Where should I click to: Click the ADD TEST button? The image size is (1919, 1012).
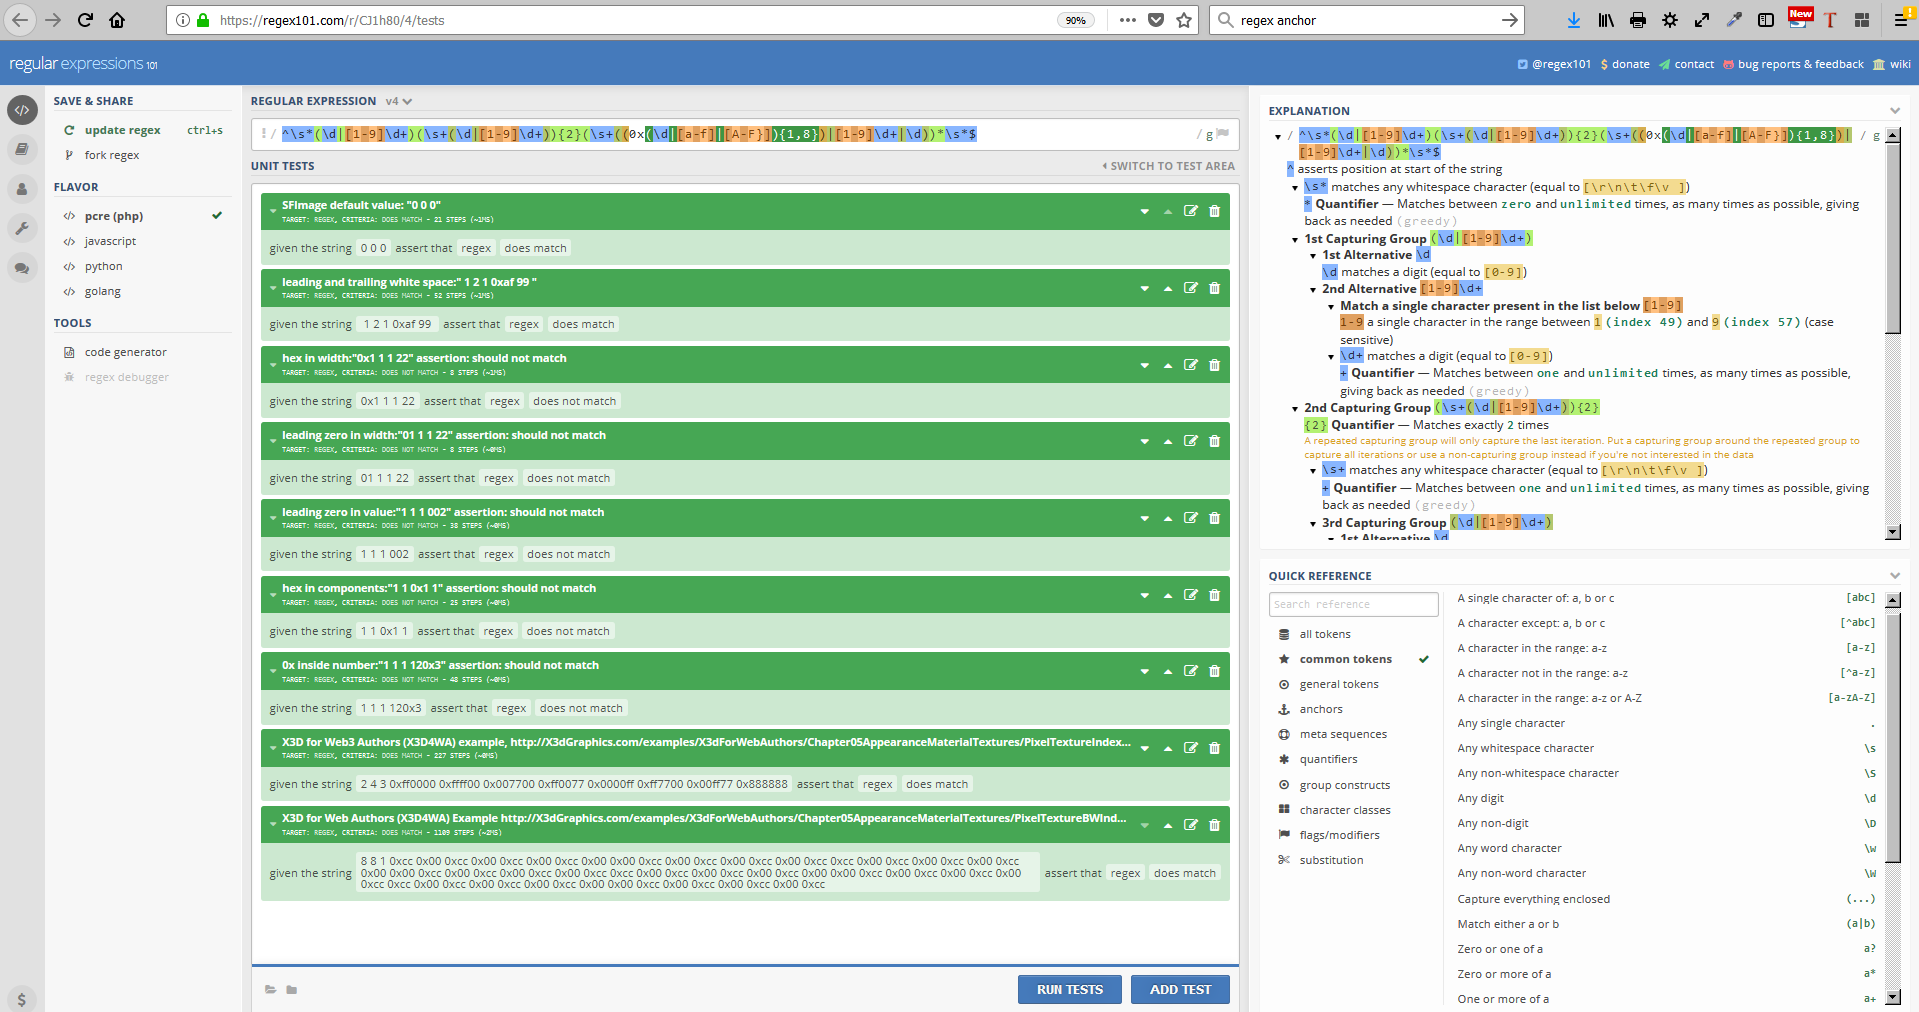click(1180, 989)
